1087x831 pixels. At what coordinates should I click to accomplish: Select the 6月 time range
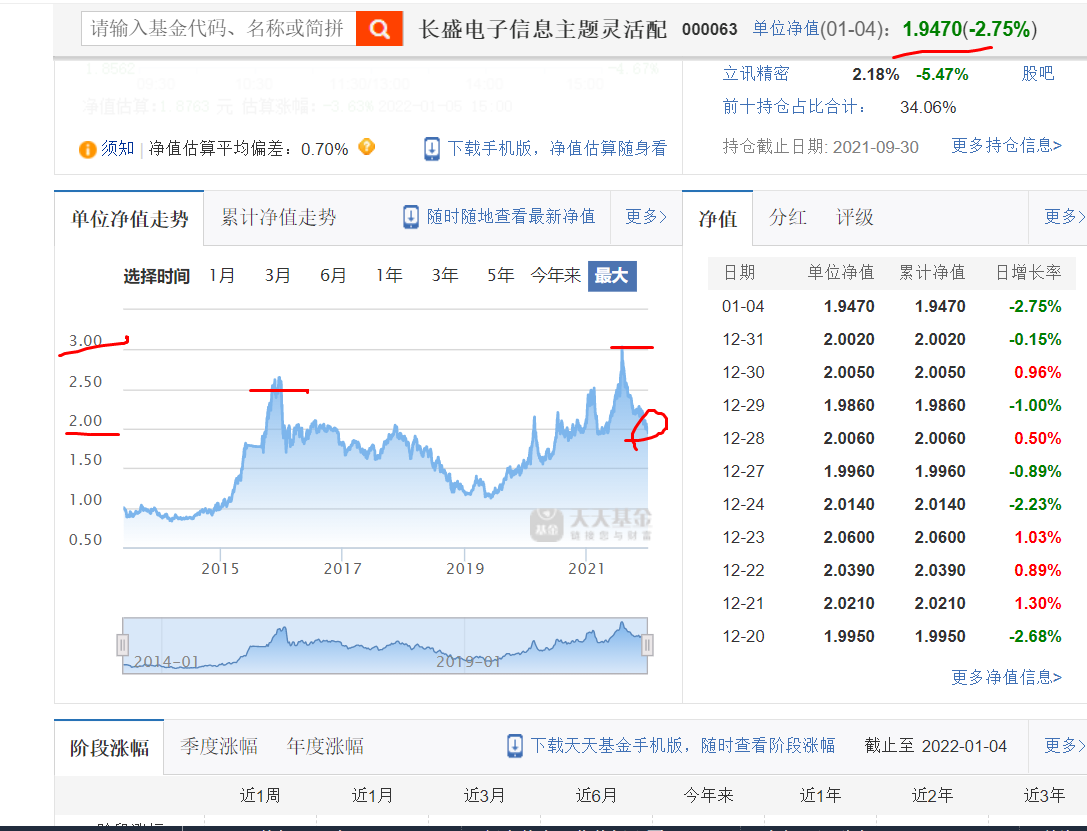(333, 276)
